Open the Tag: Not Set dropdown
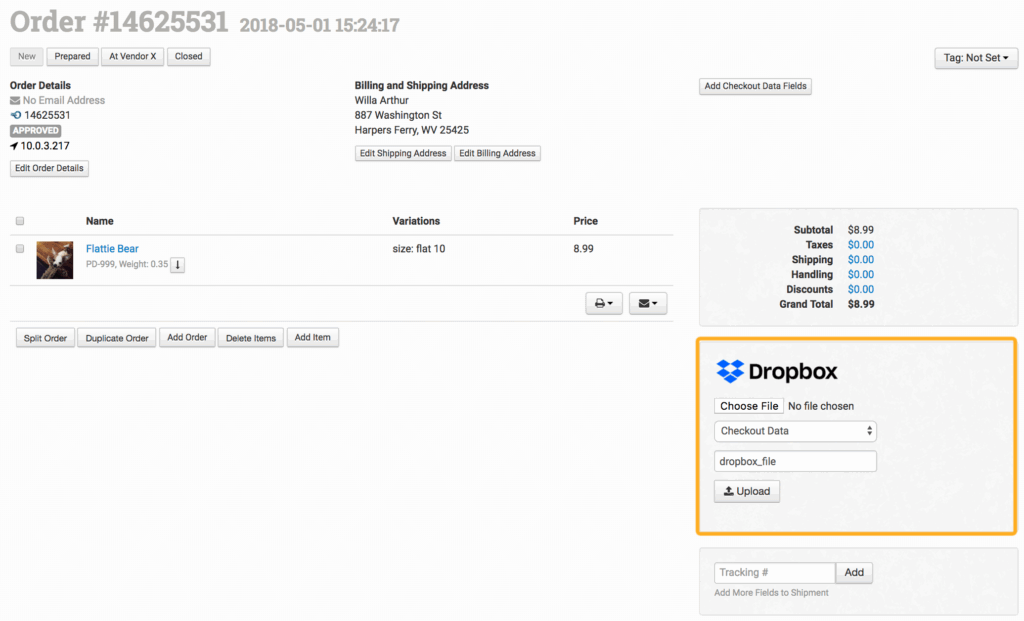The image size is (1024, 621). (x=975, y=58)
